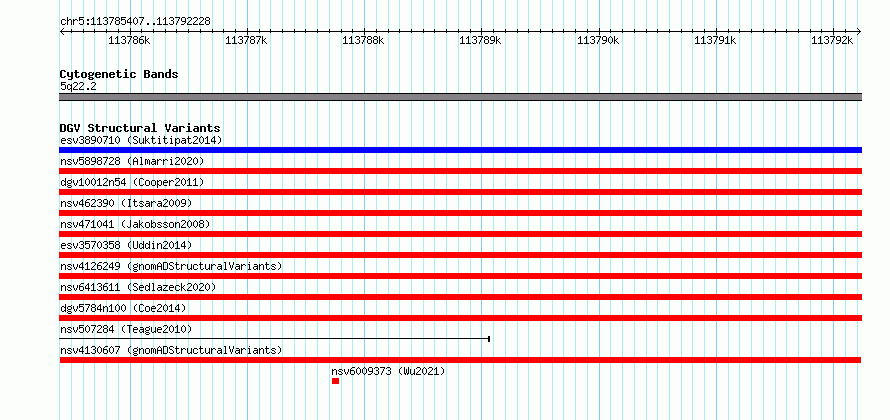Image resolution: width=890 pixels, height=420 pixels.
Task: Open the dgv10012n54 (Cooper2011) label
Action: tap(132, 182)
